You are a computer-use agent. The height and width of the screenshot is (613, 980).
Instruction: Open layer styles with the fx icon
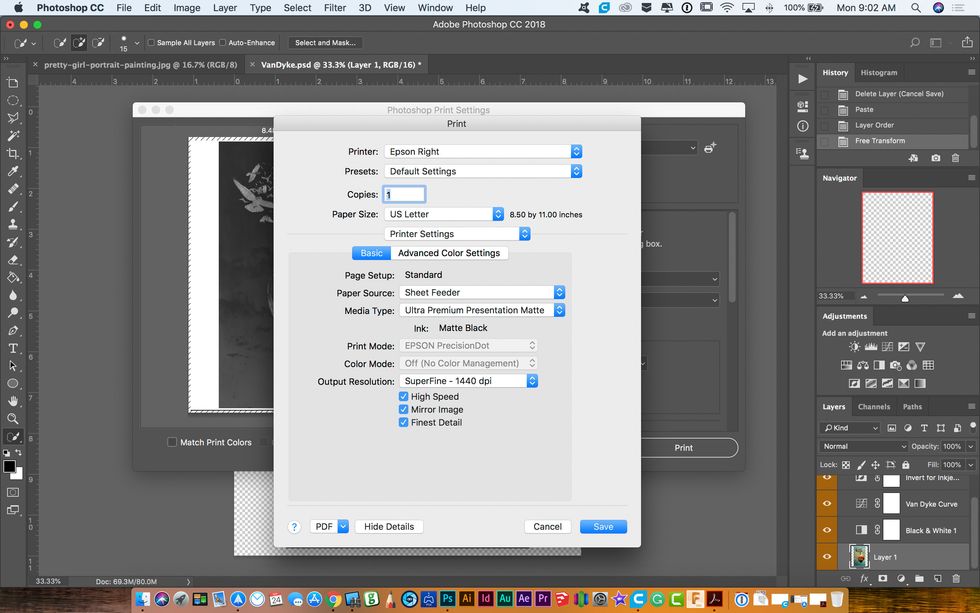(864, 579)
